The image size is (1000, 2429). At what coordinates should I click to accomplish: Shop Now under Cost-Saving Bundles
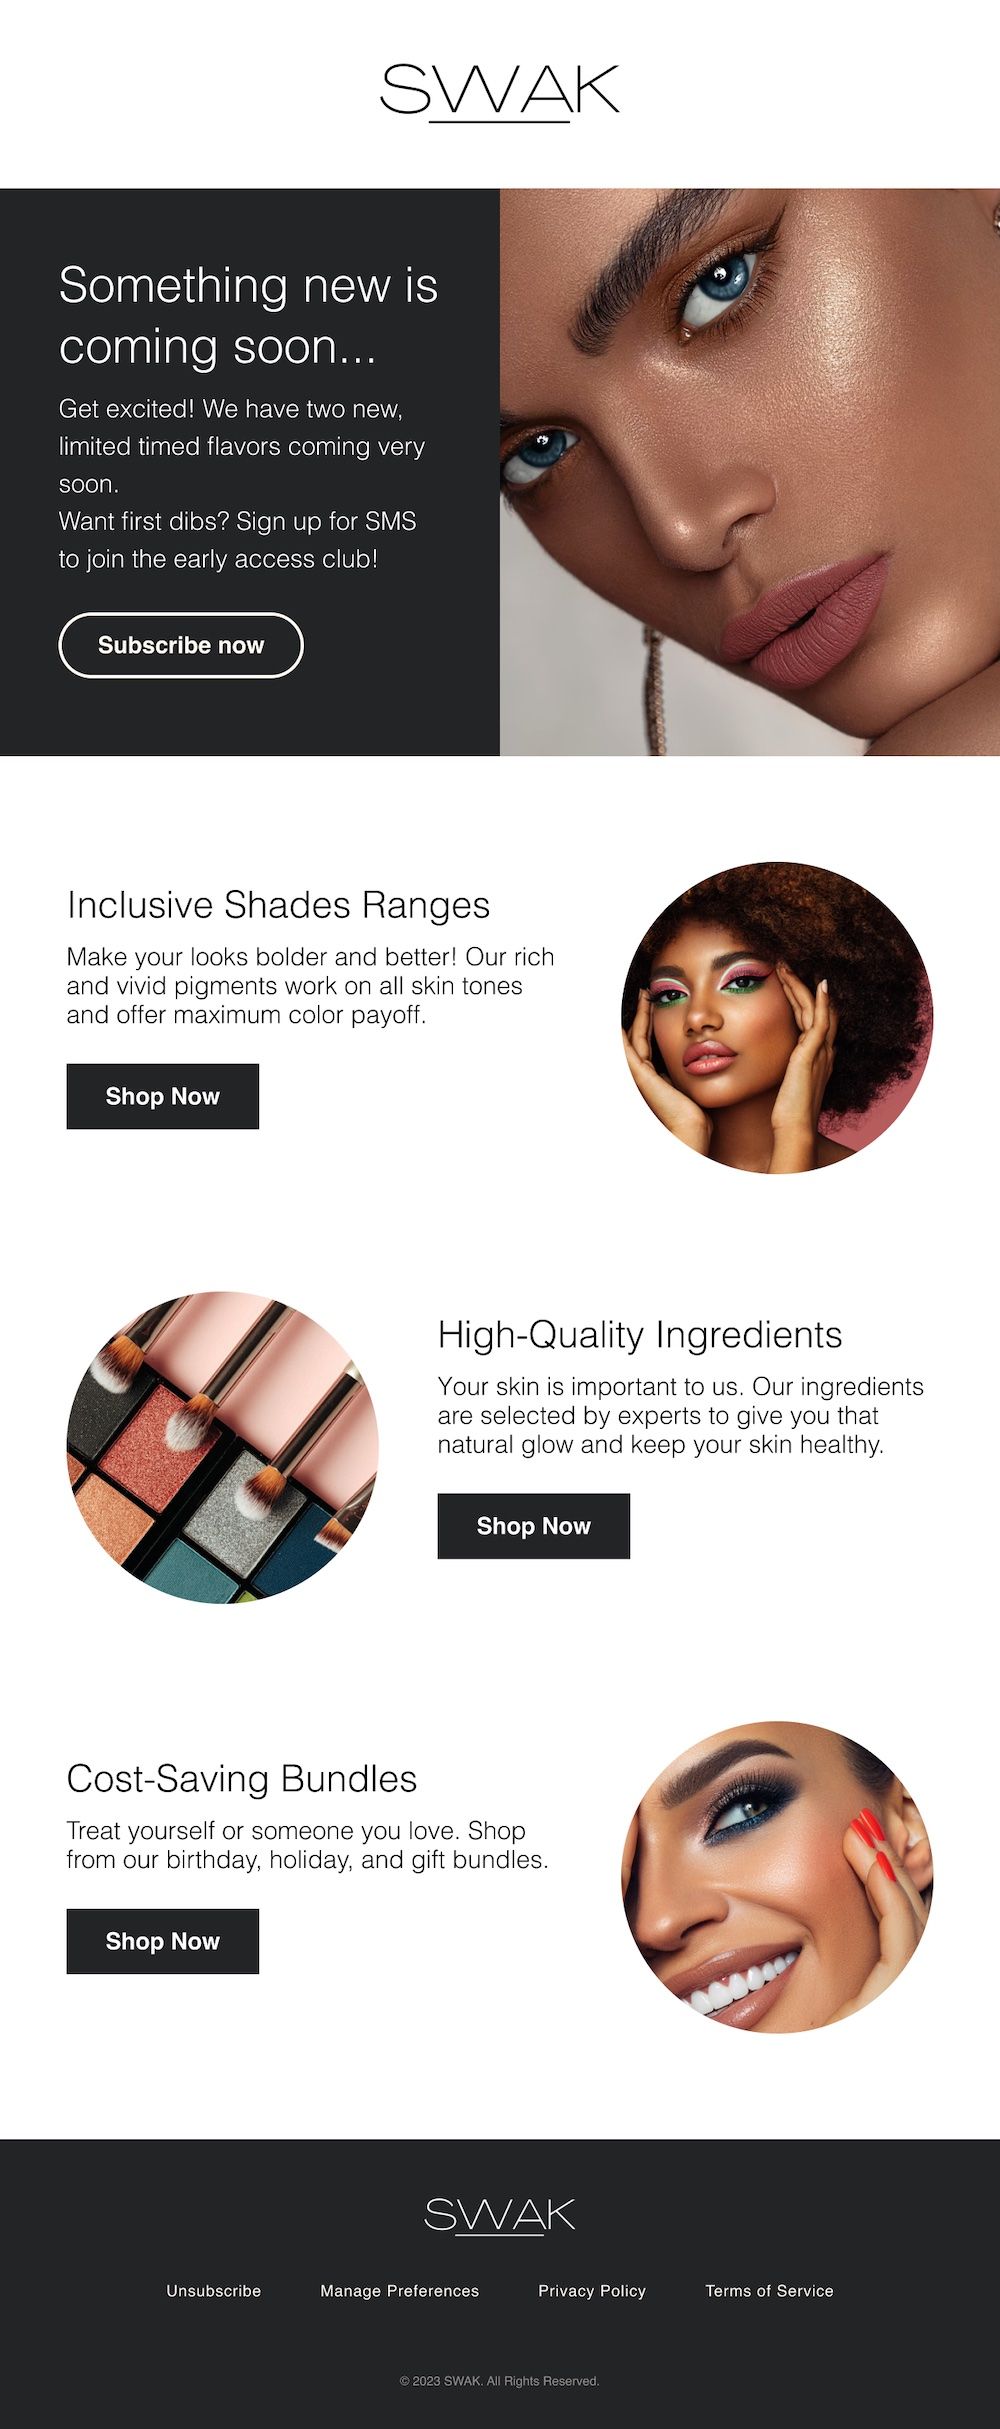[163, 1941]
